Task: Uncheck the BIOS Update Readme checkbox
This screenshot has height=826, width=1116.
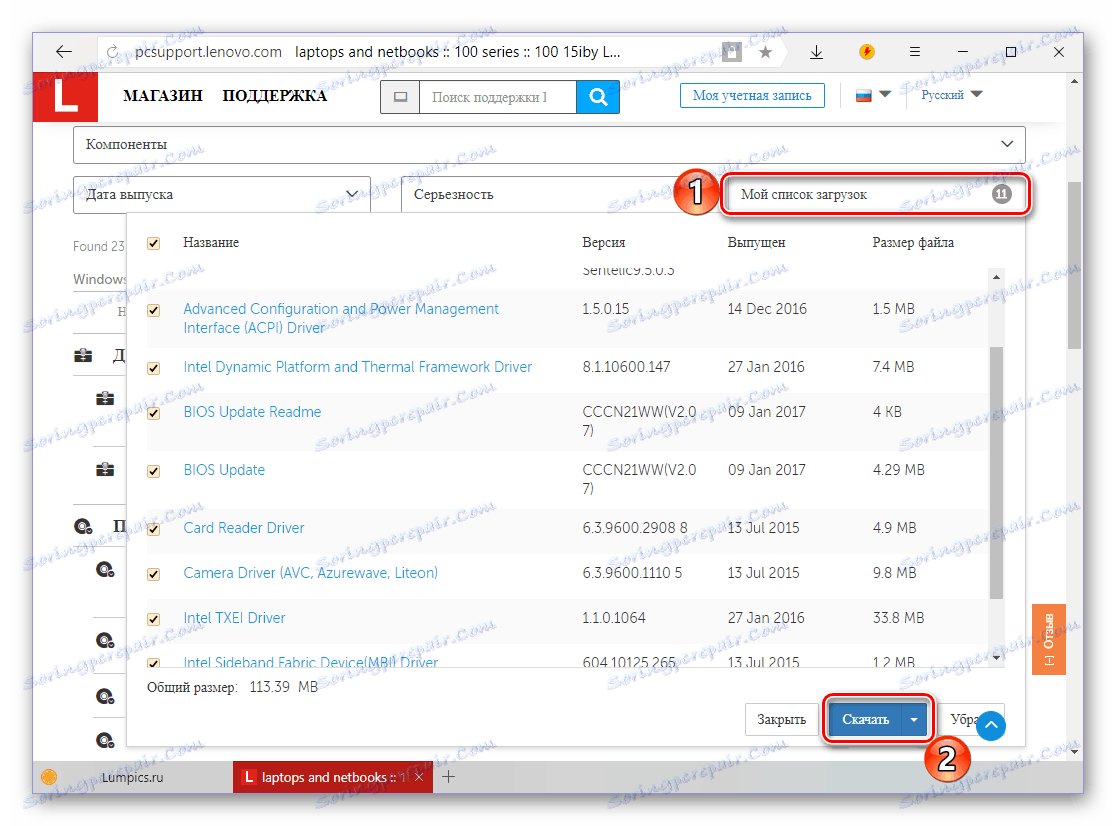Action: pyautogui.click(x=153, y=413)
